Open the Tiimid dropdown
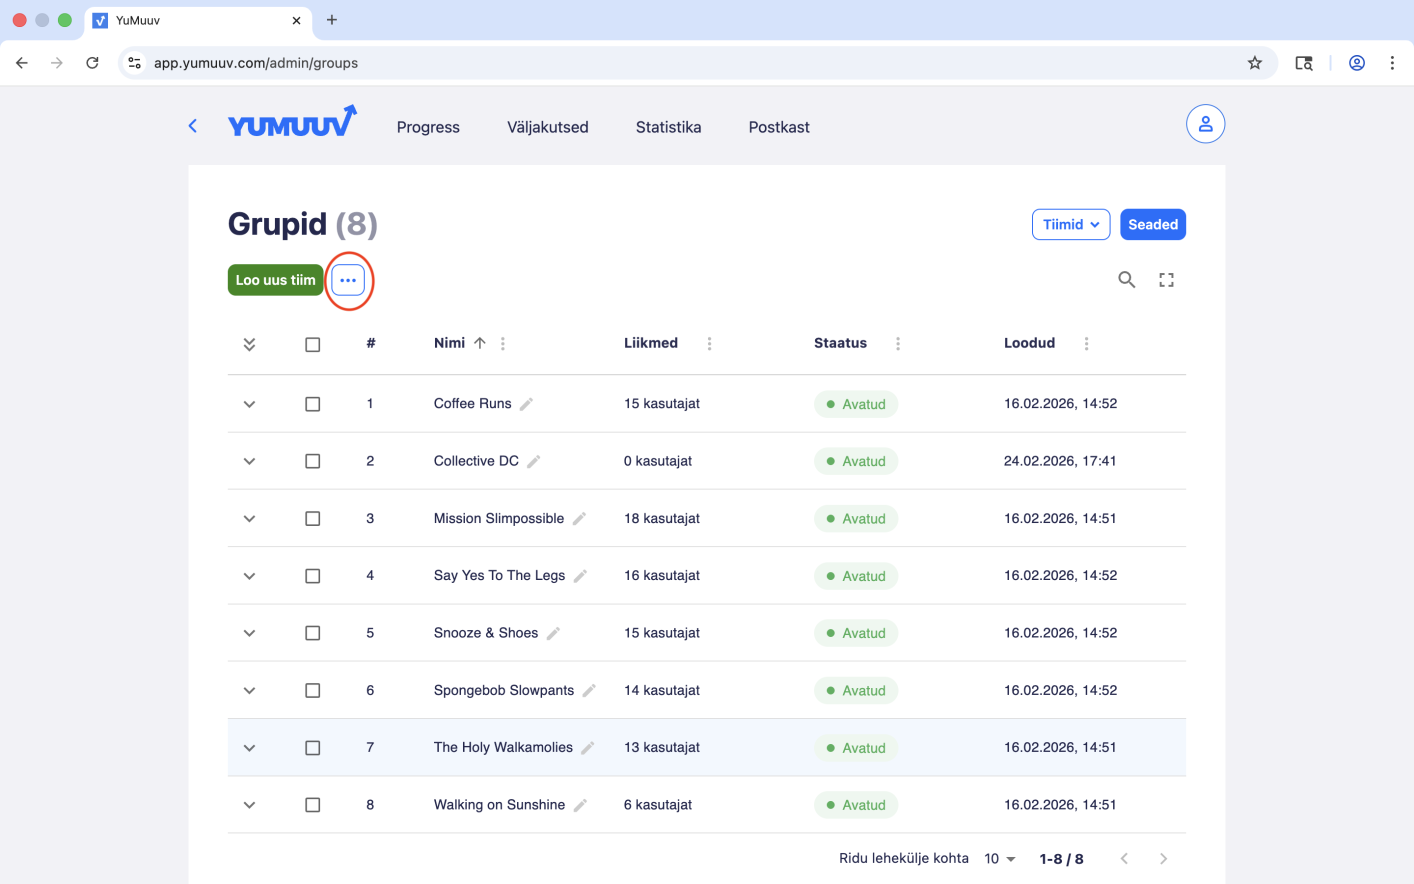The image size is (1414, 884). click(1070, 225)
